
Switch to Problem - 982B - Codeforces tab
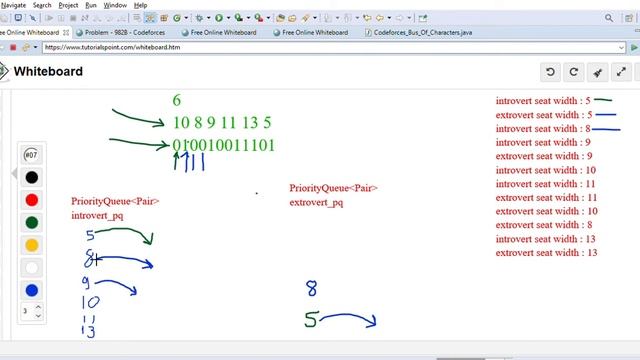(120, 32)
